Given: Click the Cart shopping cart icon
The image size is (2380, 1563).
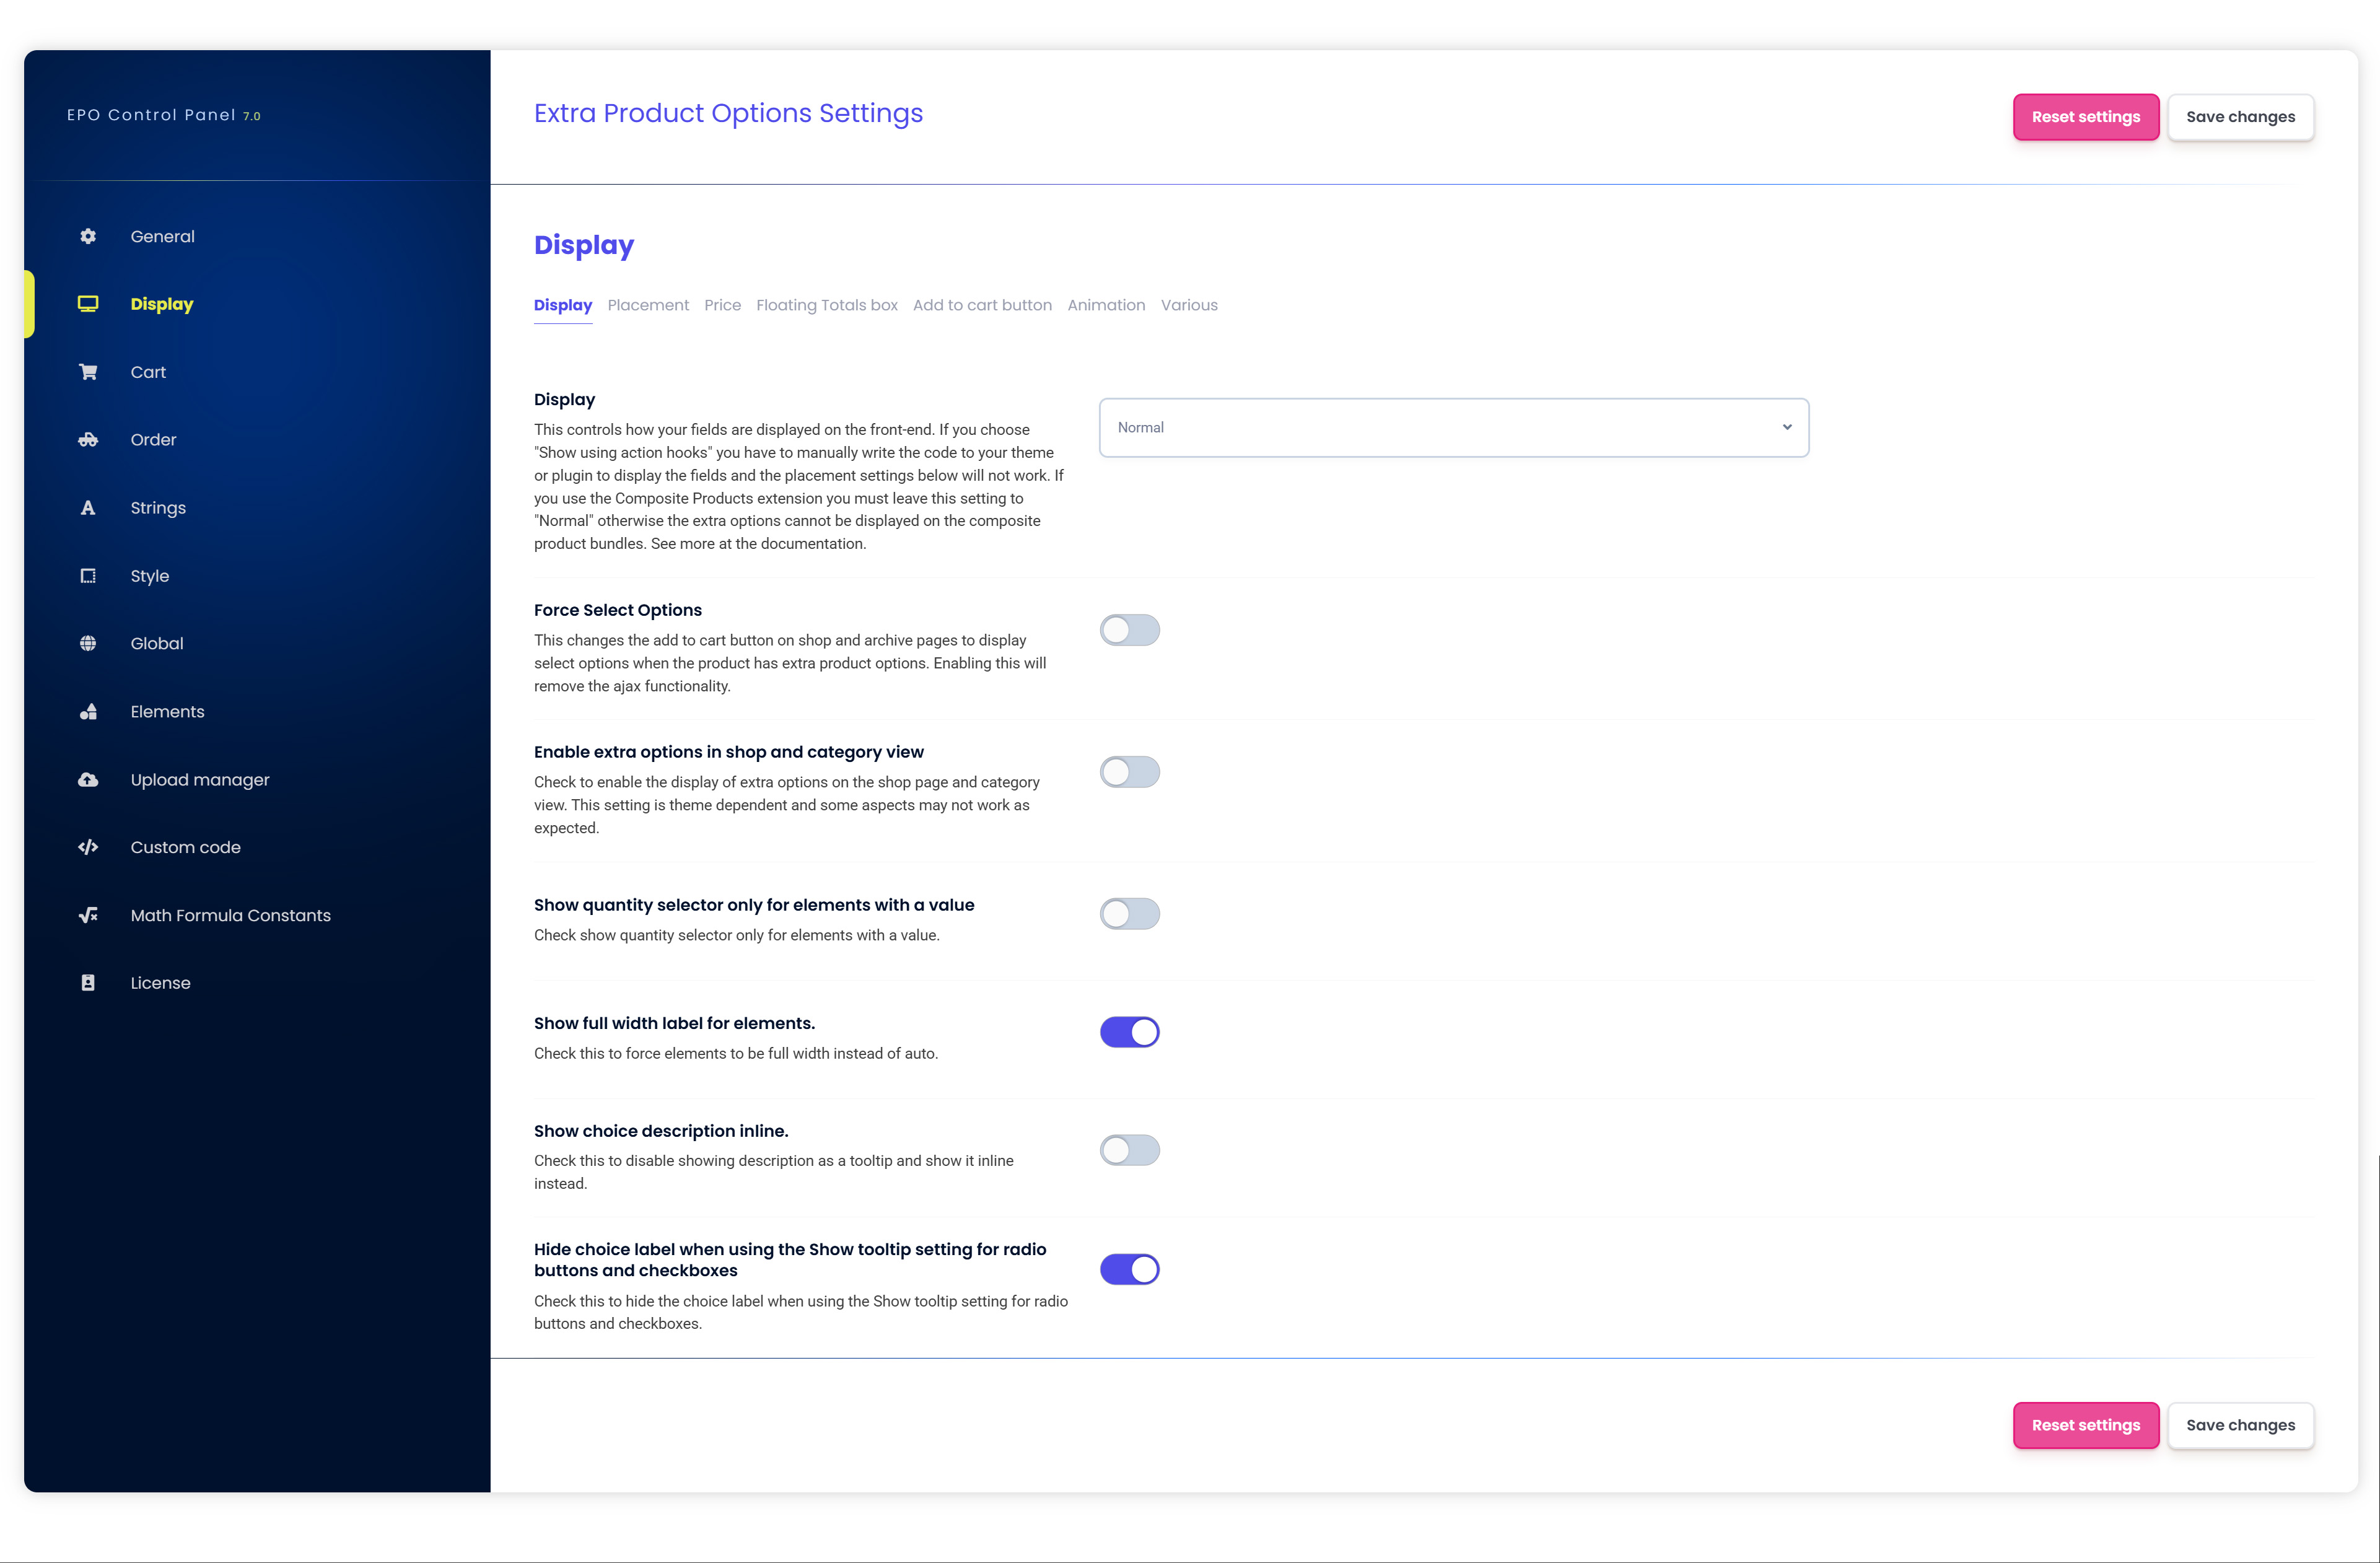Looking at the screenshot, I should click(x=88, y=372).
